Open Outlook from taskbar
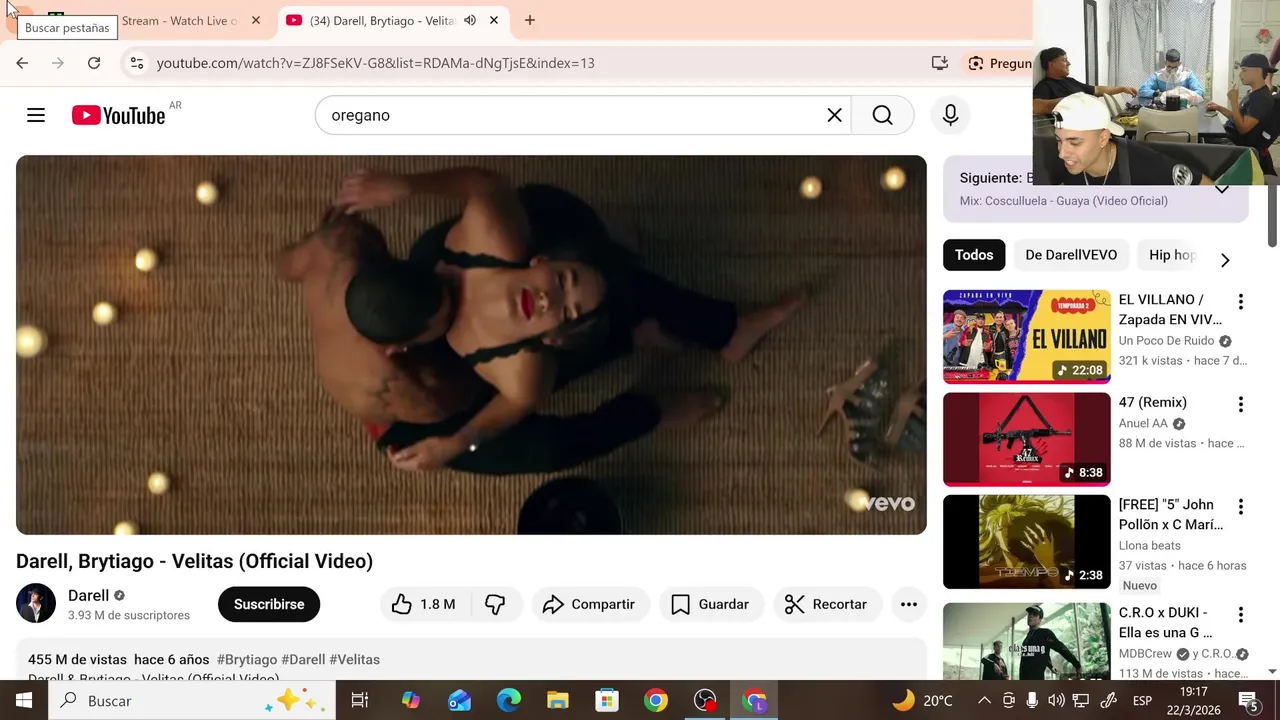 click(x=459, y=701)
